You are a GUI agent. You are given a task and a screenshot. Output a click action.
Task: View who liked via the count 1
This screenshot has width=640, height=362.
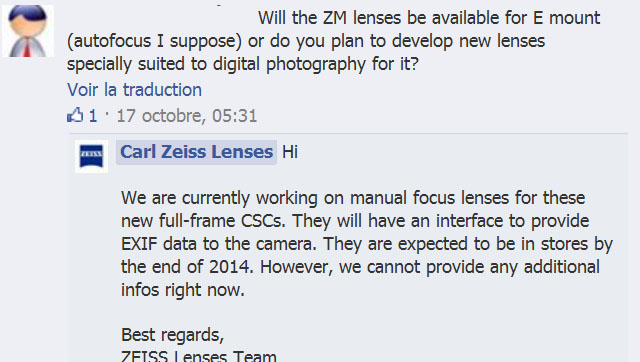[93, 116]
